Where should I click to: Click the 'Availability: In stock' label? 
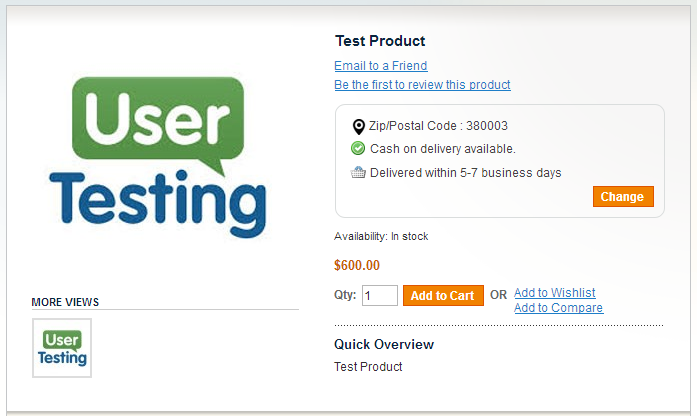tap(381, 237)
